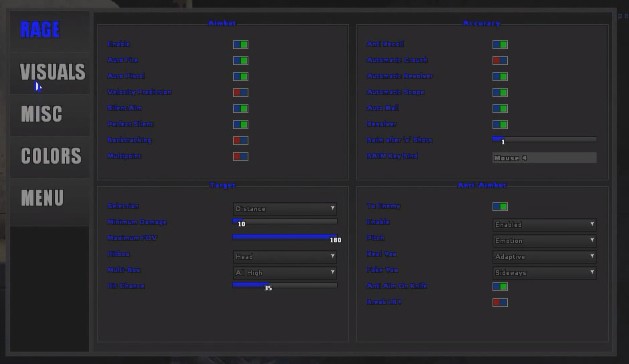The image size is (629, 364).
Task: Toggle the Automatic Scope switch
Action: tap(500, 93)
